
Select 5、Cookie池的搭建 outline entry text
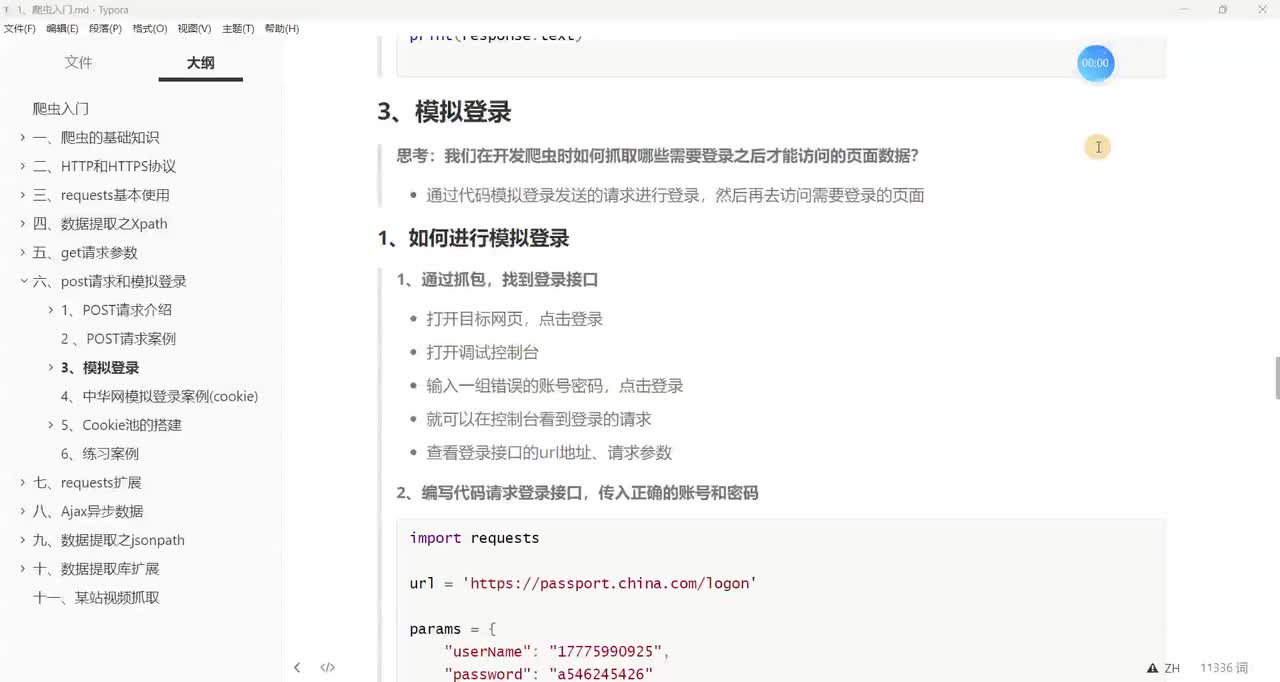[121, 425]
